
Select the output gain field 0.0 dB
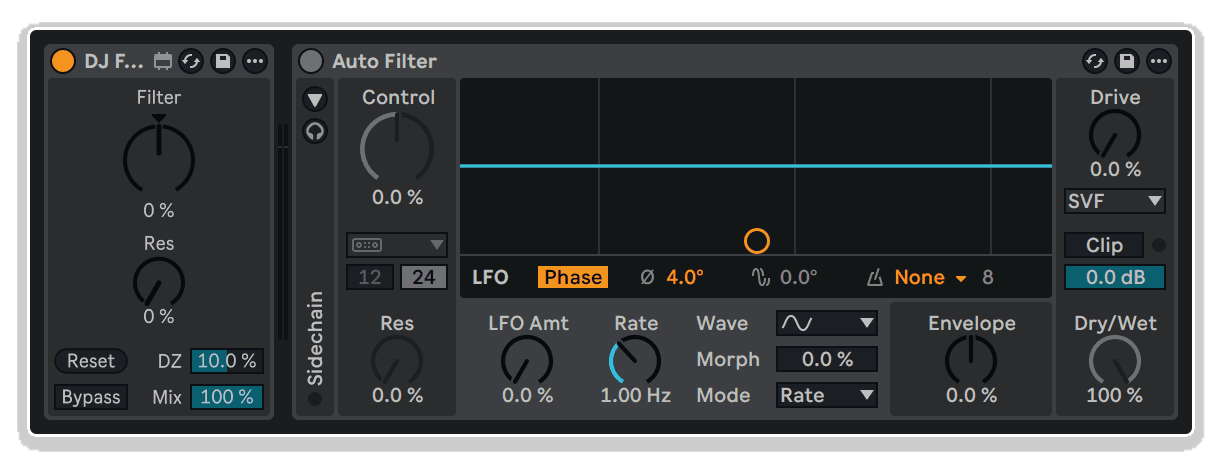[1114, 277]
